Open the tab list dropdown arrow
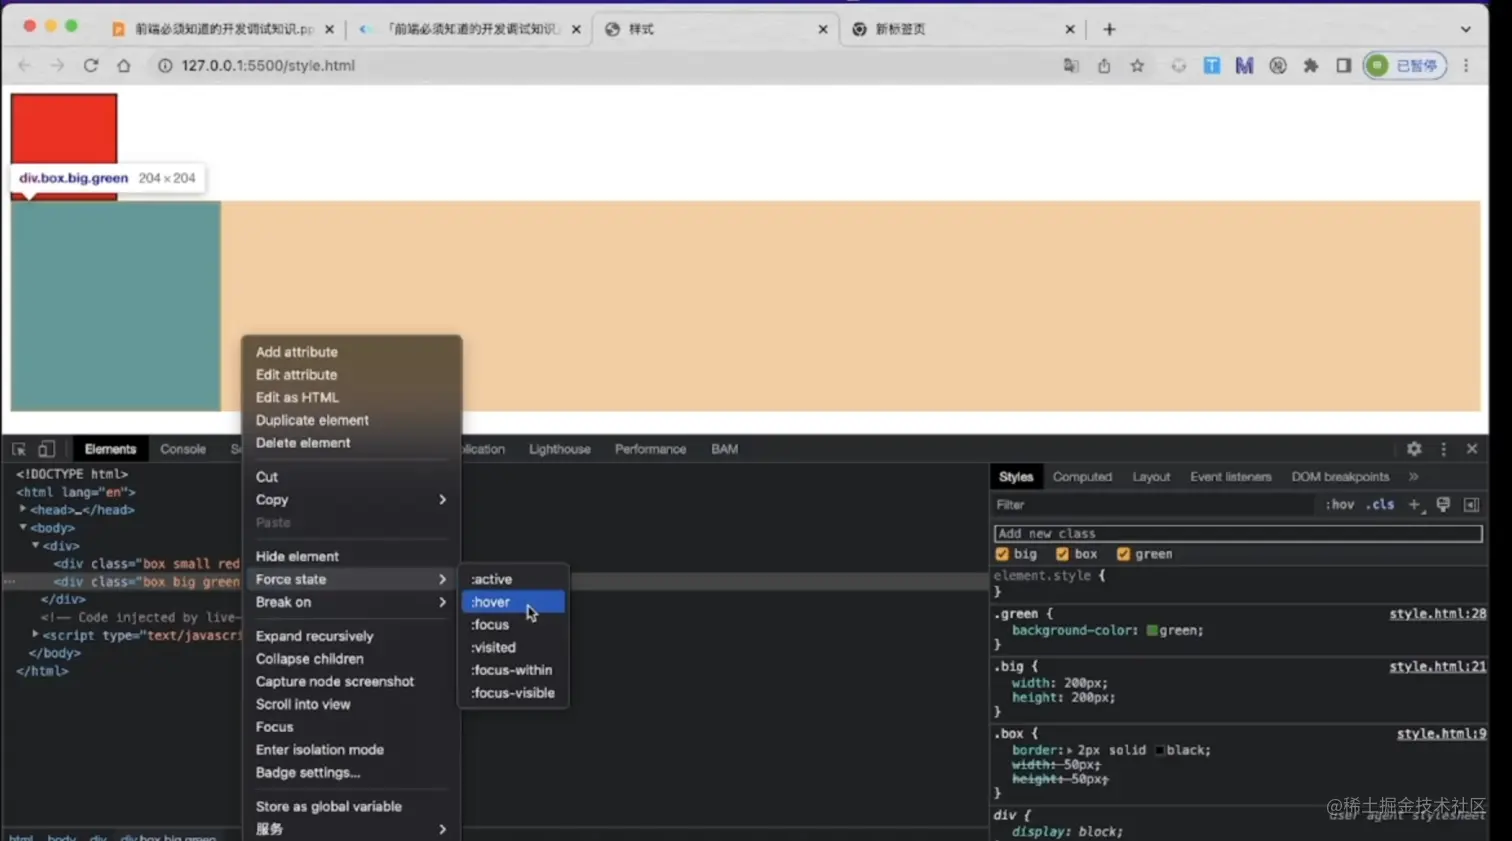Viewport: 1512px width, 841px height. click(1466, 29)
